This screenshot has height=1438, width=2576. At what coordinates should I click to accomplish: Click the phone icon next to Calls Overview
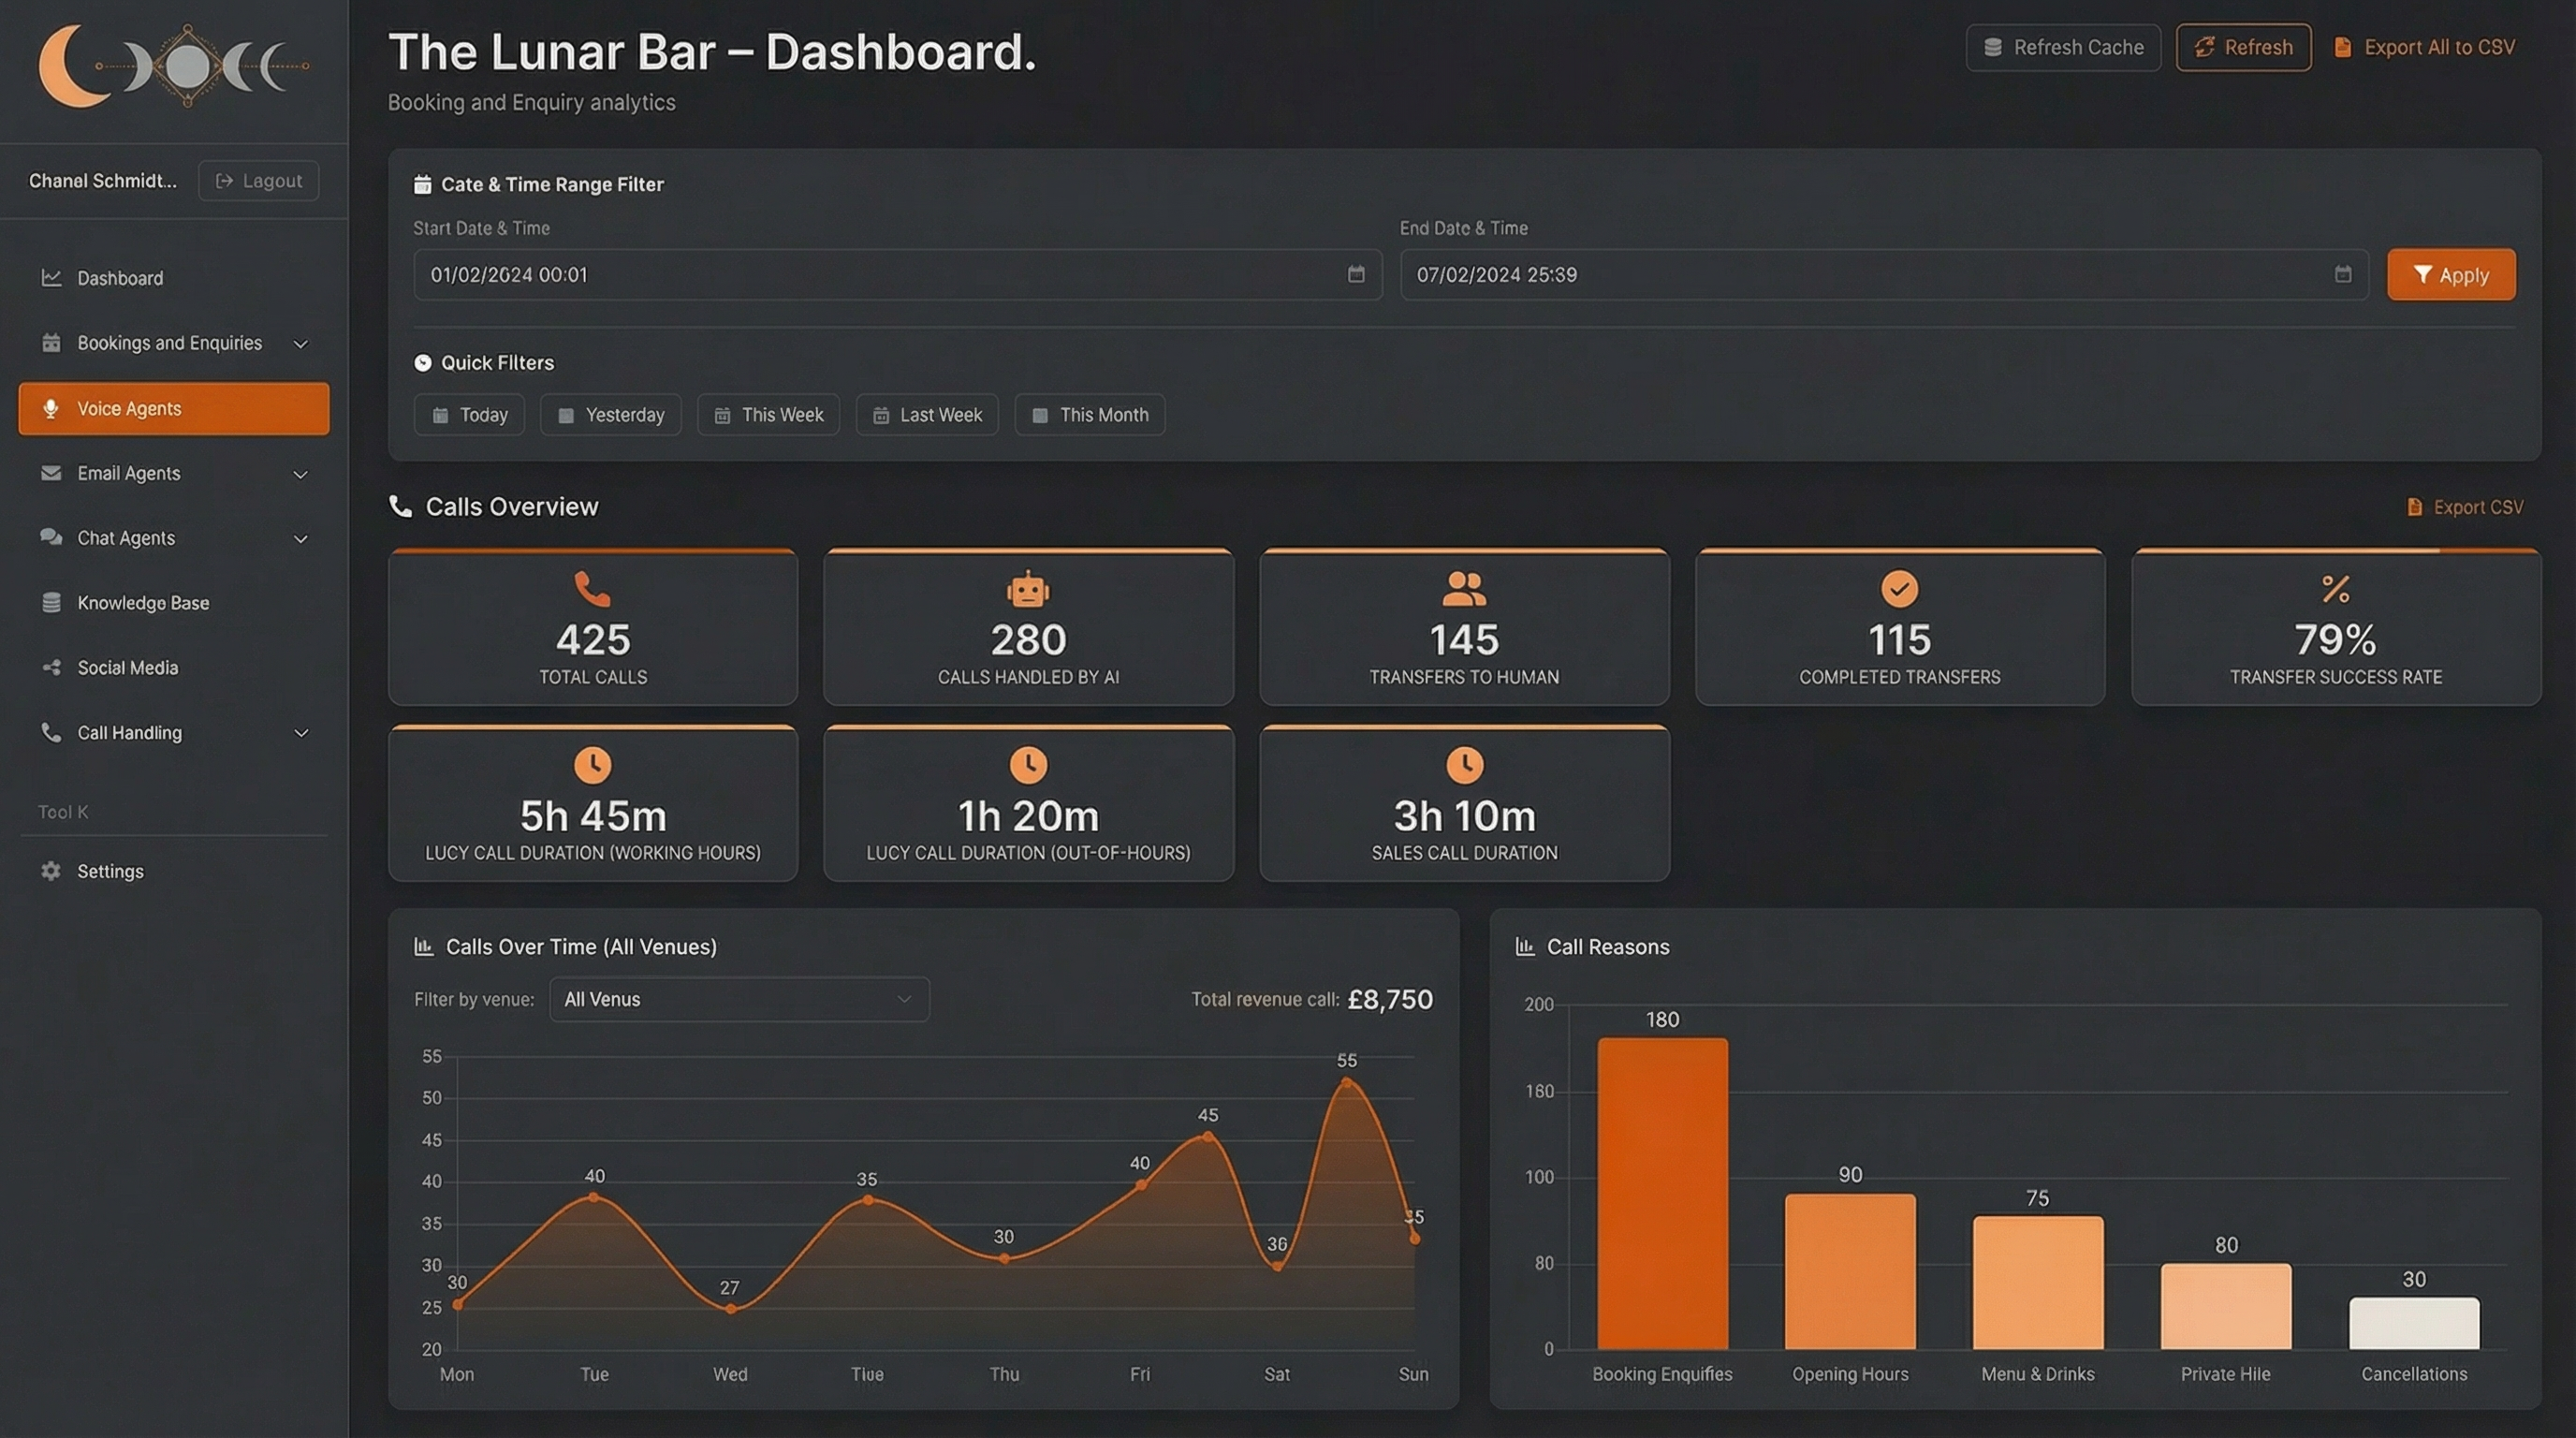click(x=401, y=506)
